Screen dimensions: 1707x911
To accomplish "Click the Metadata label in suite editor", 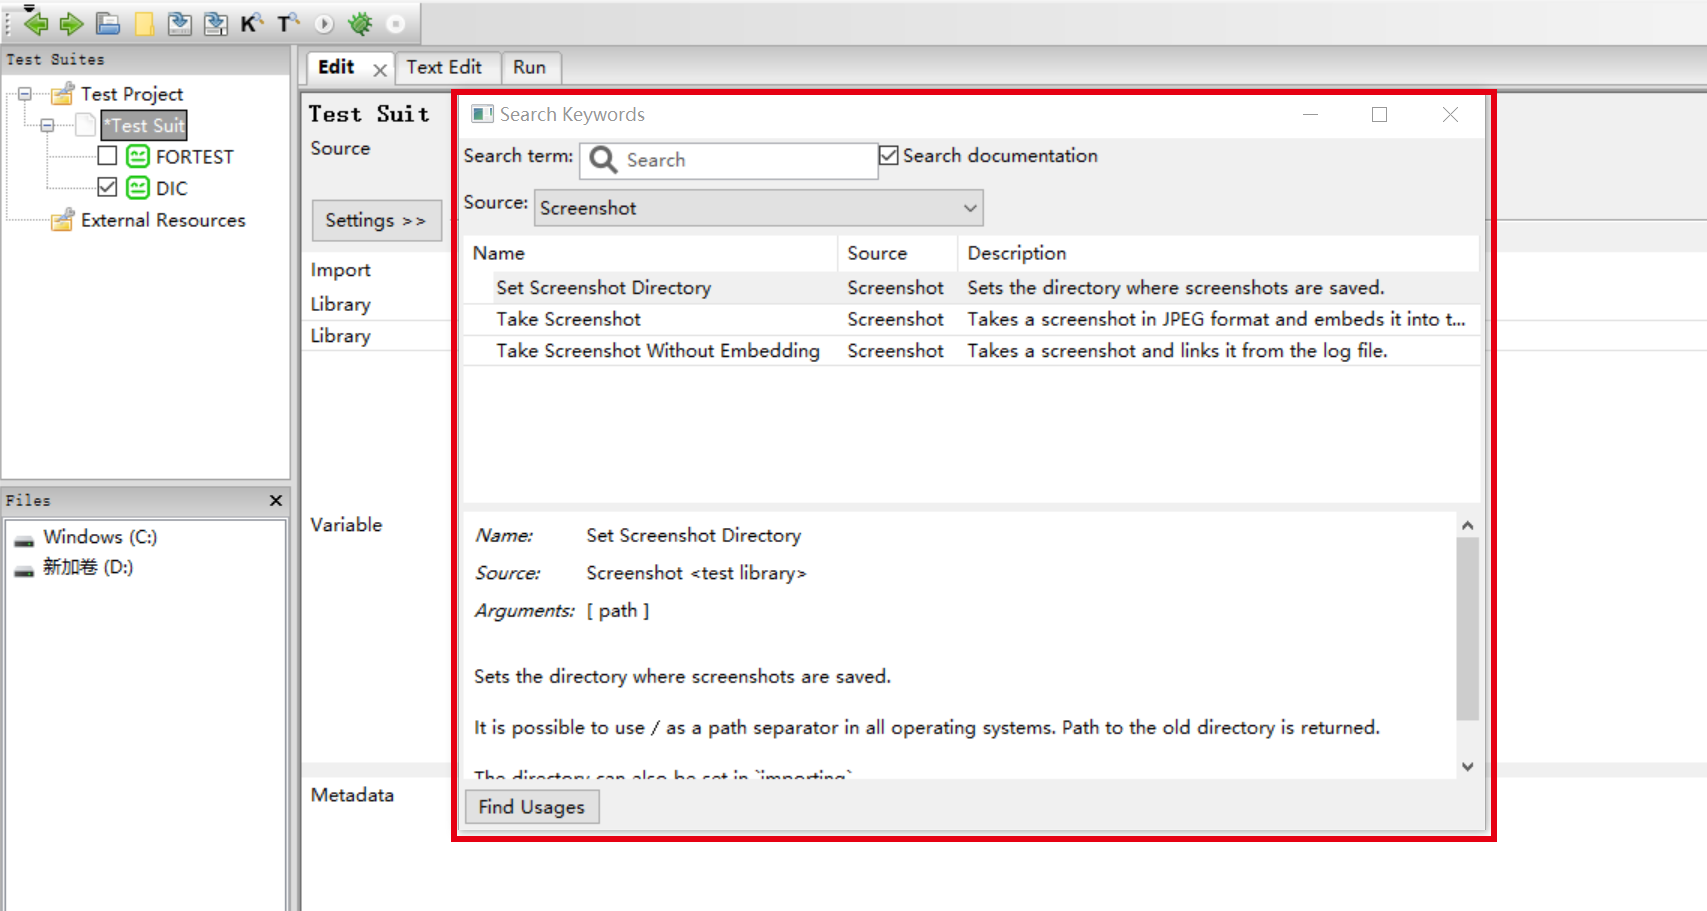I will [x=352, y=795].
